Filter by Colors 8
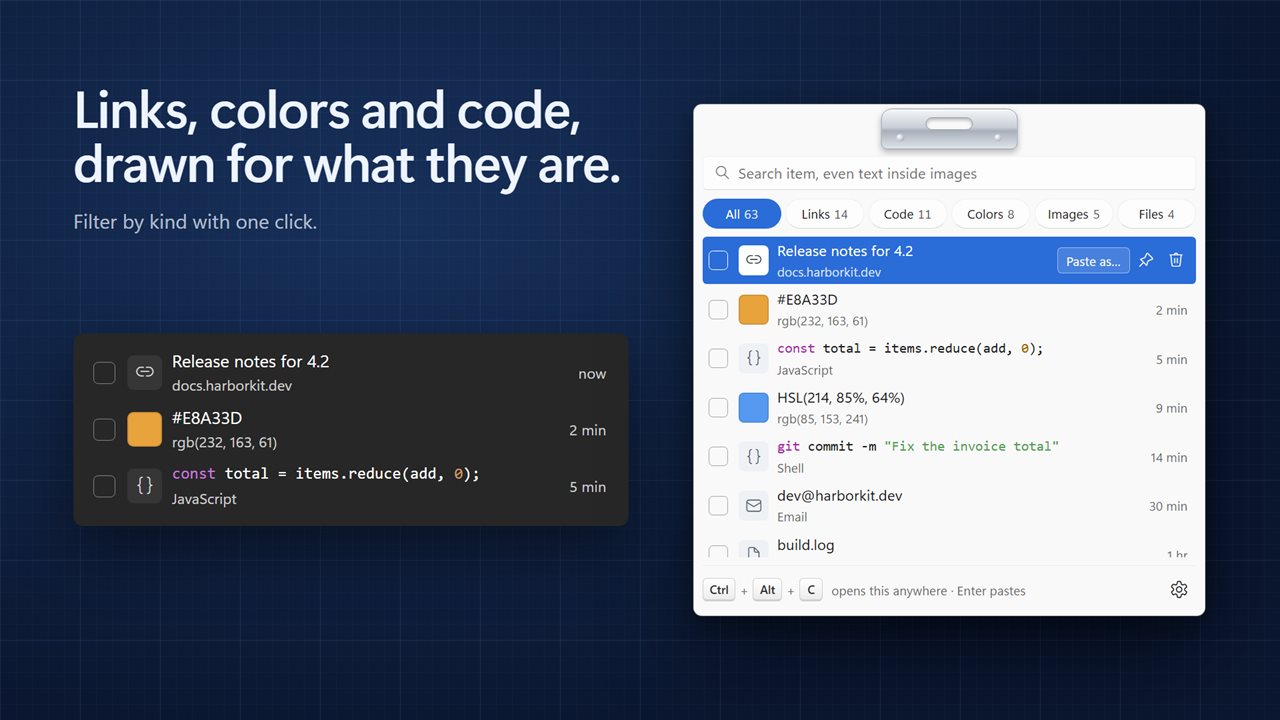 (x=990, y=214)
